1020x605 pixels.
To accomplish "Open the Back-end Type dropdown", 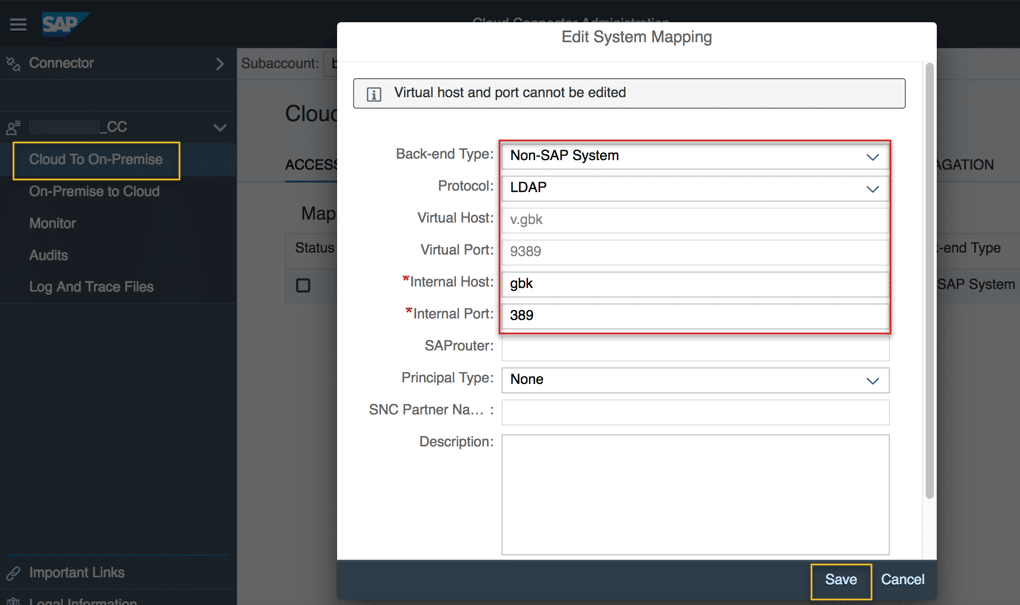I will [872, 156].
